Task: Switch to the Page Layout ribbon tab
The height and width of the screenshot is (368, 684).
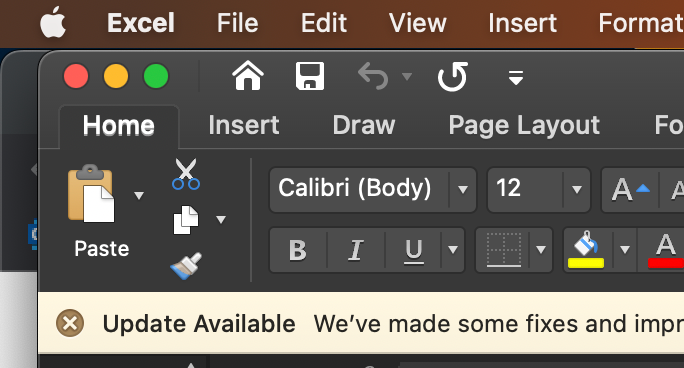Action: click(x=524, y=126)
